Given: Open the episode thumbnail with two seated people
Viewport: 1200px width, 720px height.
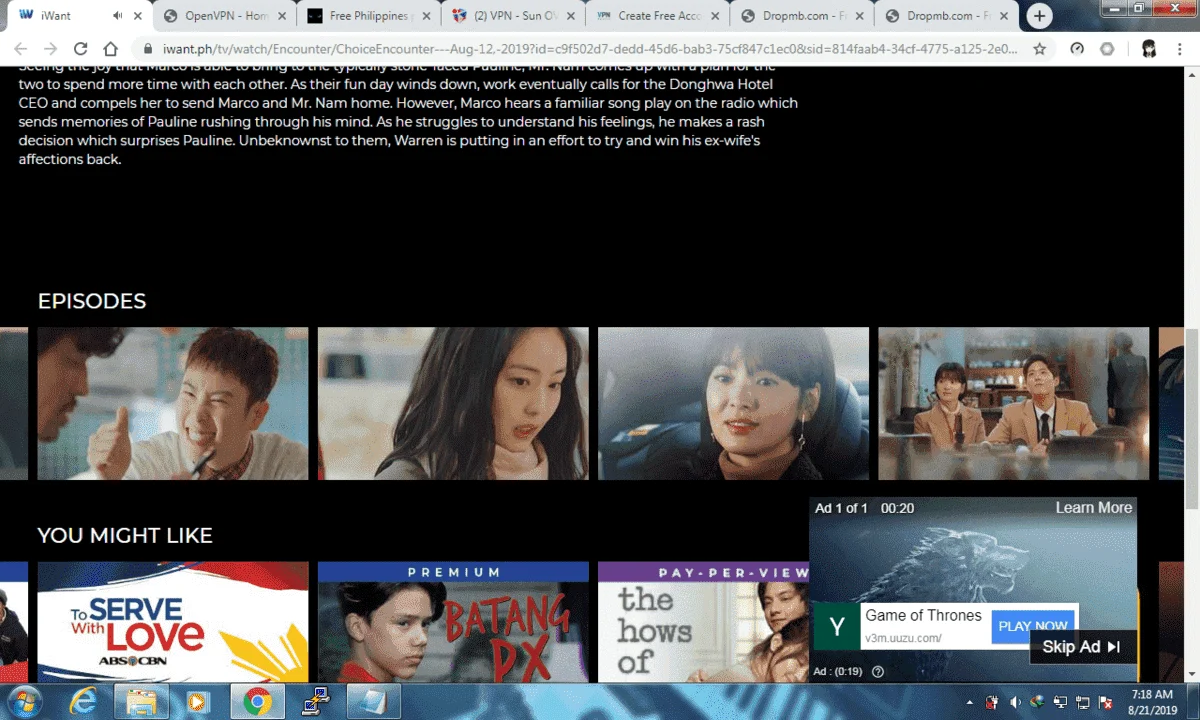Looking at the screenshot, I should click(1013, 403).
